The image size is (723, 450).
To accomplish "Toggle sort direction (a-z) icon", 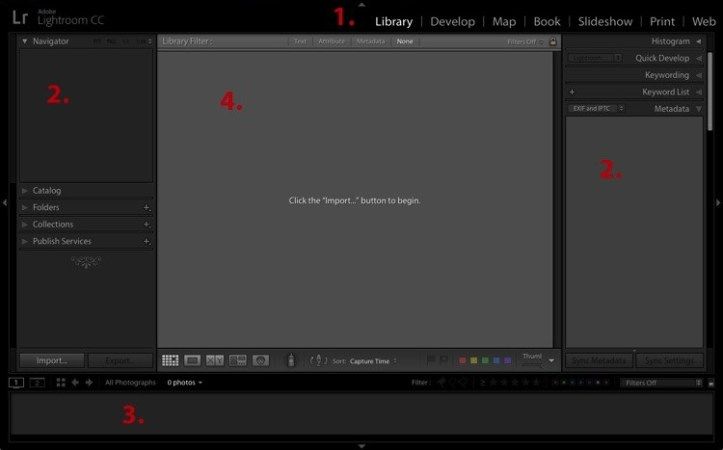I will (318, 361).
